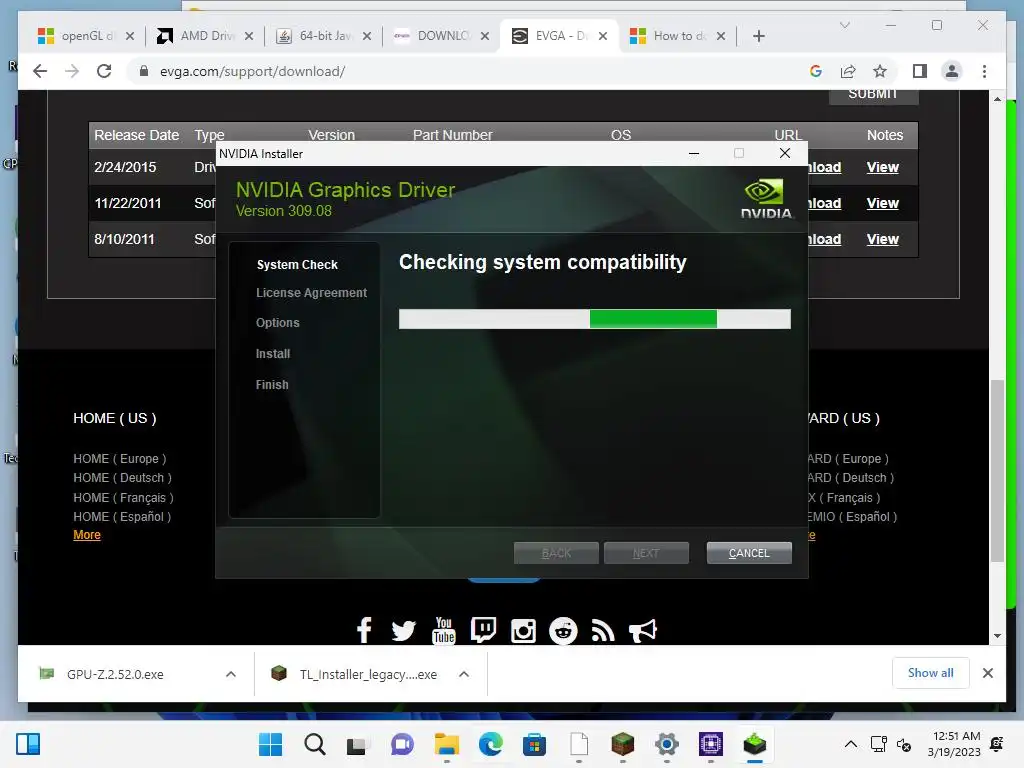Open the Chrome profile avatar
Image resolution: width=1024 pixels, height=768 pixels.
pyautogui.click(x=952, y=71)
